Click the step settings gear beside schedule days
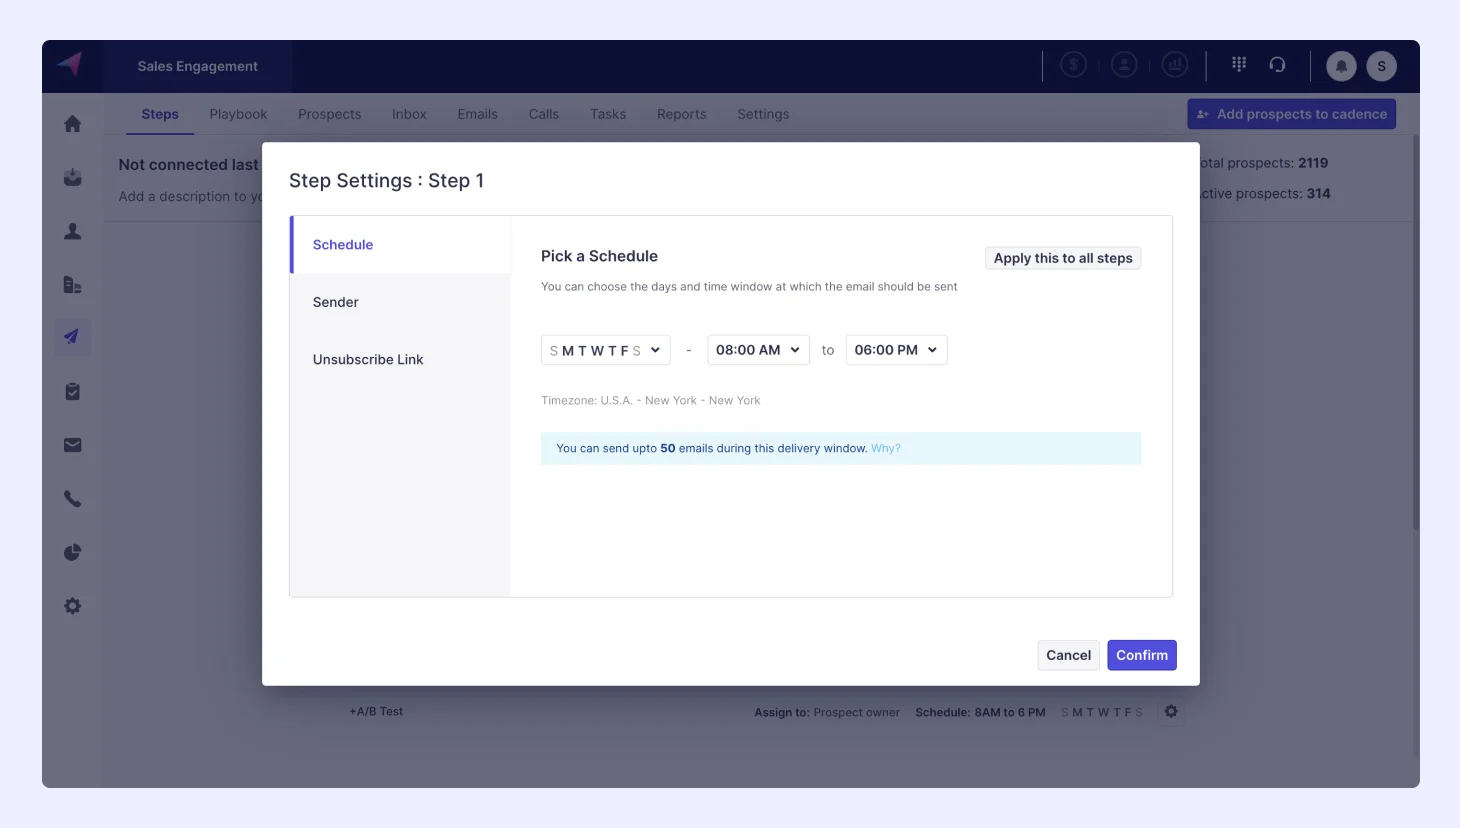Screen dimensions: 1460x828 point(1171,711)
